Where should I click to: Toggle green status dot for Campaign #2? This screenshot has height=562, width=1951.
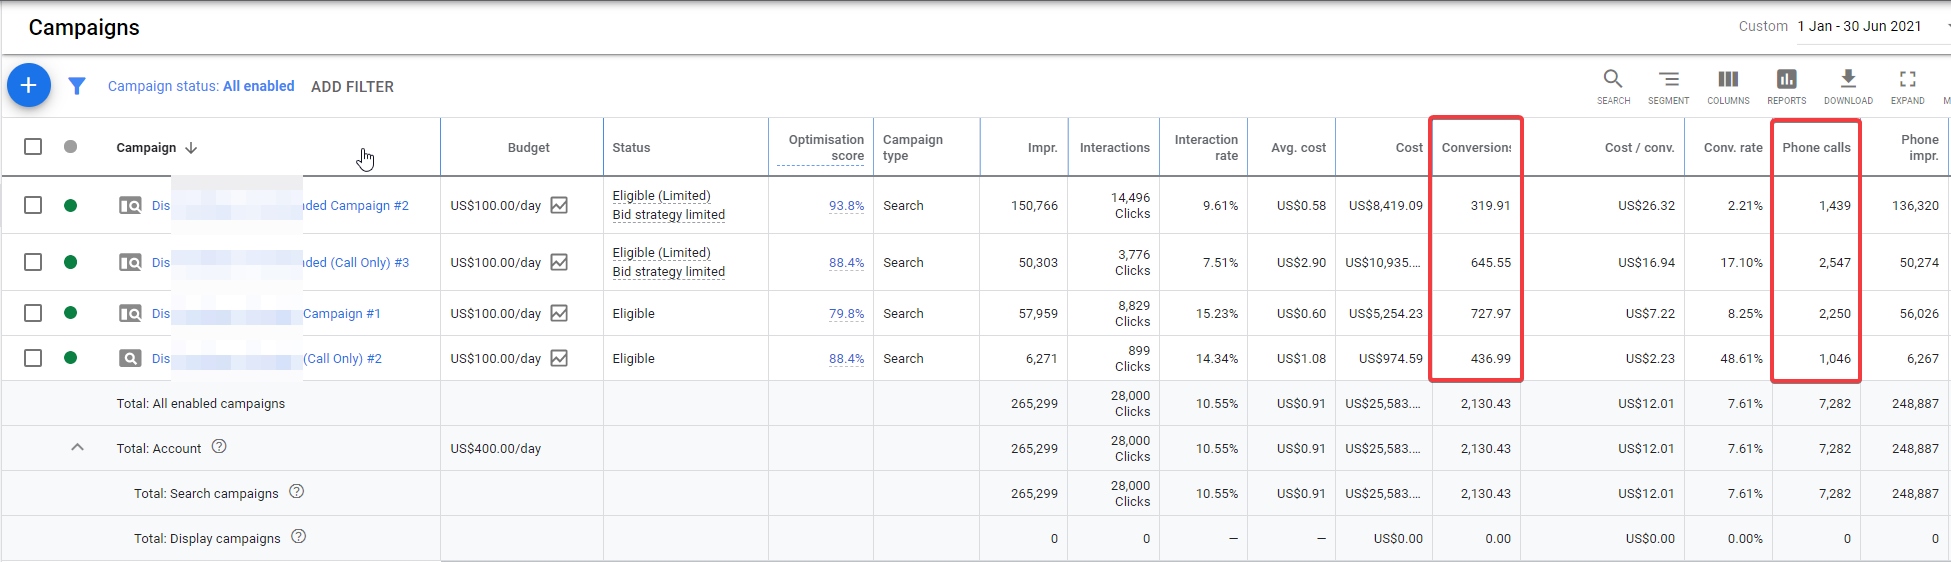pyautogui.click(x=70, y=205)
